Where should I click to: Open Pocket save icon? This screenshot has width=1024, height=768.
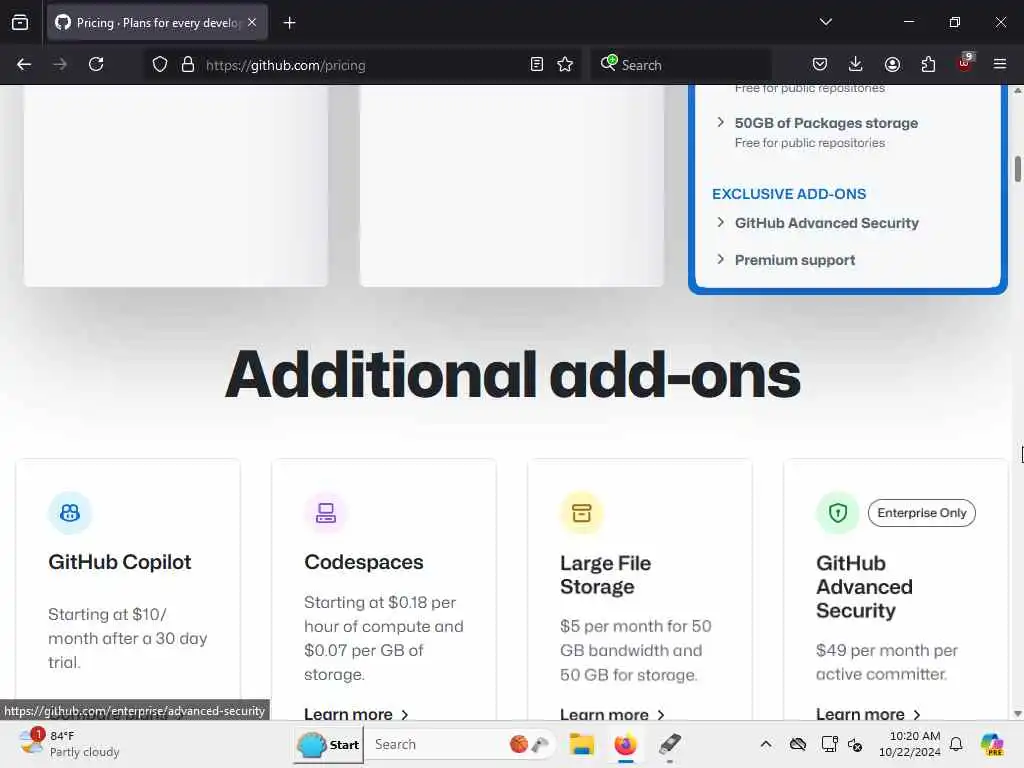(820, 65)
